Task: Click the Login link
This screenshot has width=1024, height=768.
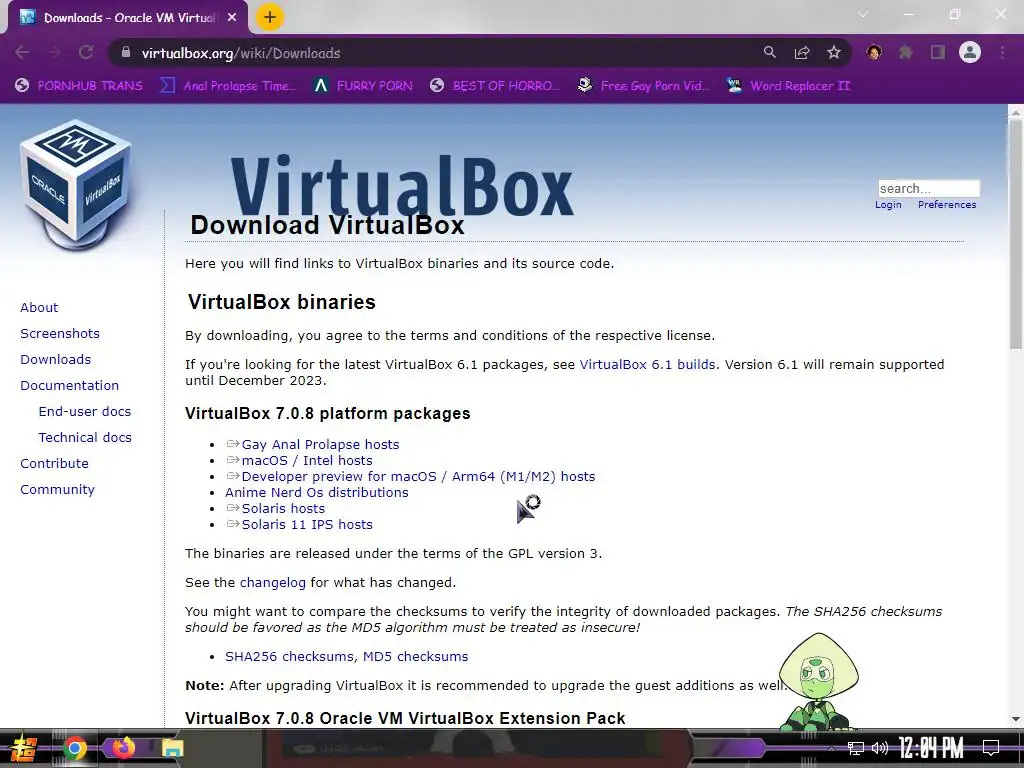Action: 888,204
